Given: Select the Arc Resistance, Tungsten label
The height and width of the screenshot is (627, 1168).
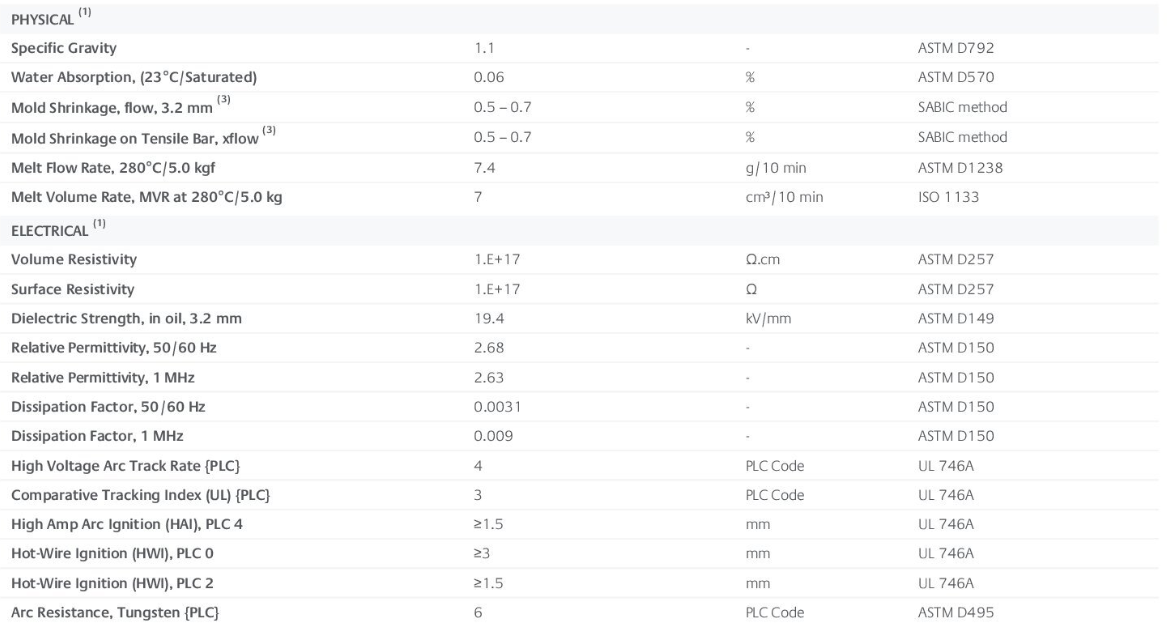Looking at the screenshot, I should tap(114, 612).
